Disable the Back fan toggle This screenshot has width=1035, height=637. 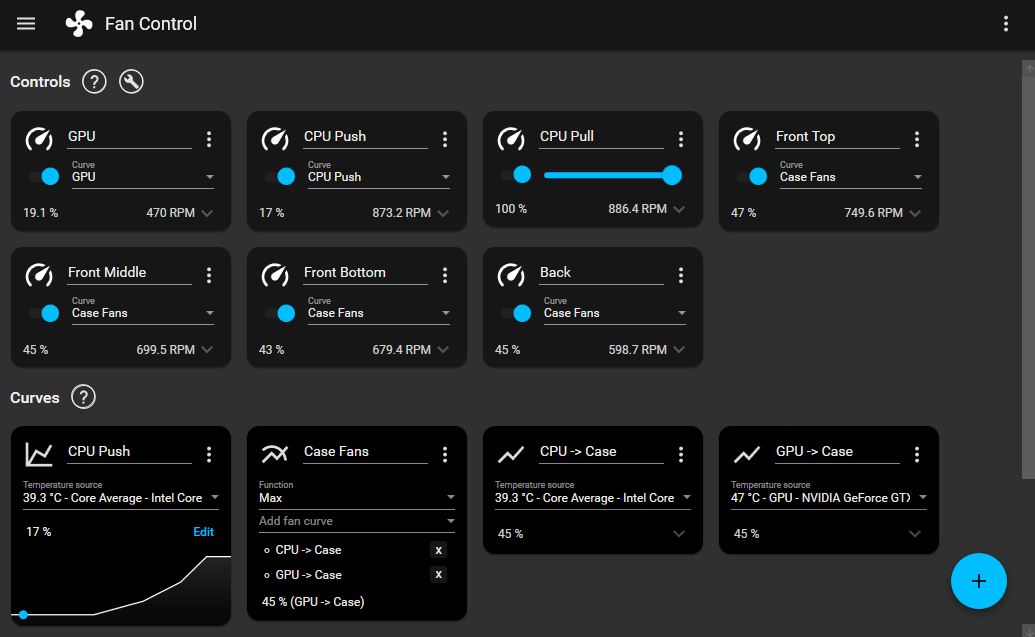point(521,313)
